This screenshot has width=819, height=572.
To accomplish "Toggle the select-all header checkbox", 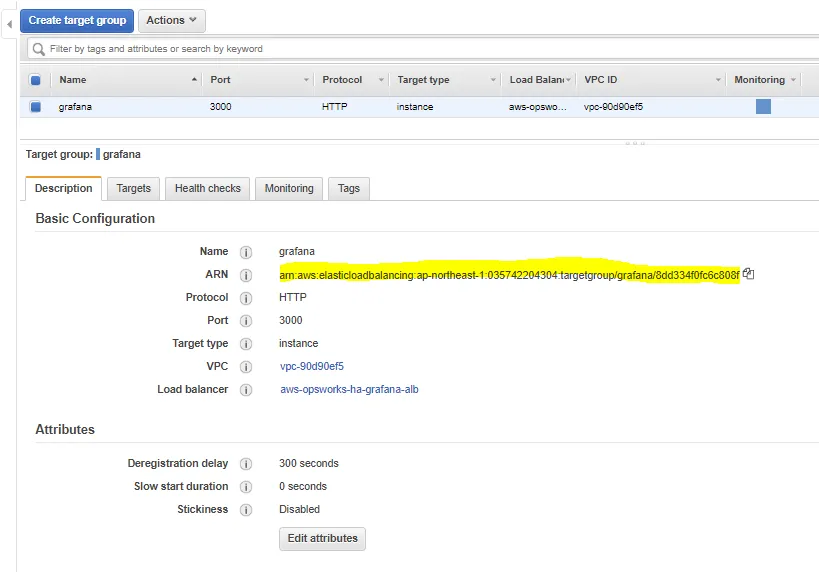I will (36, 80).
